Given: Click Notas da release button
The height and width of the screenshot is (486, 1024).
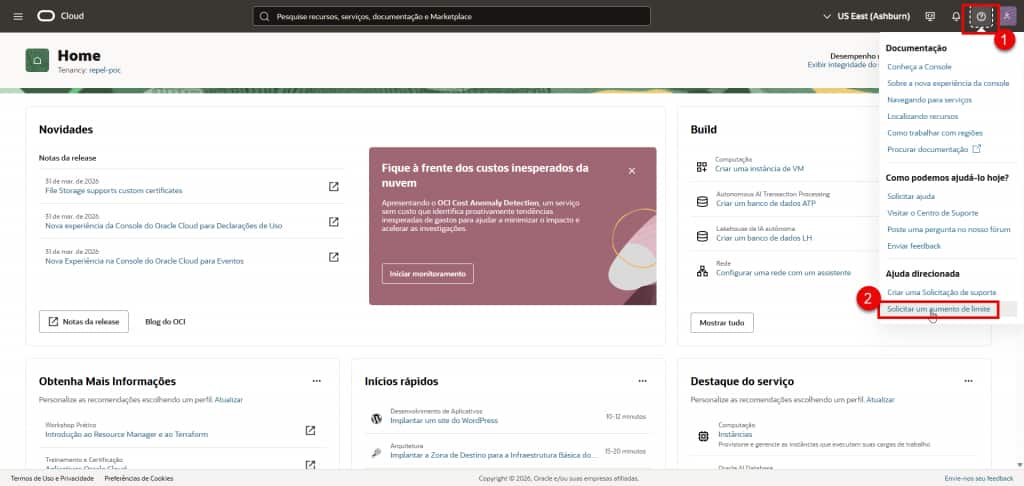Looking at the screenshot, I should (x=84, y=321).
